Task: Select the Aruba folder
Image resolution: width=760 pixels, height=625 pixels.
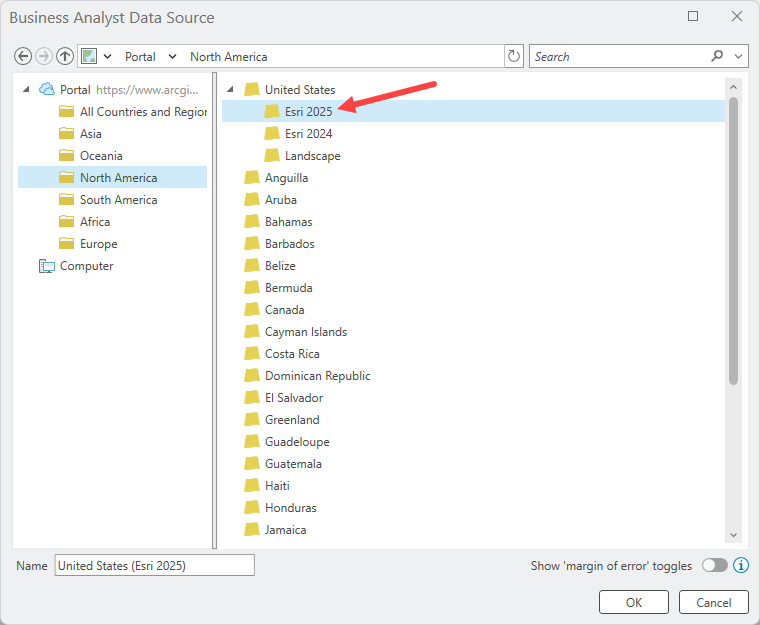Action: click(x=270, y=200)
